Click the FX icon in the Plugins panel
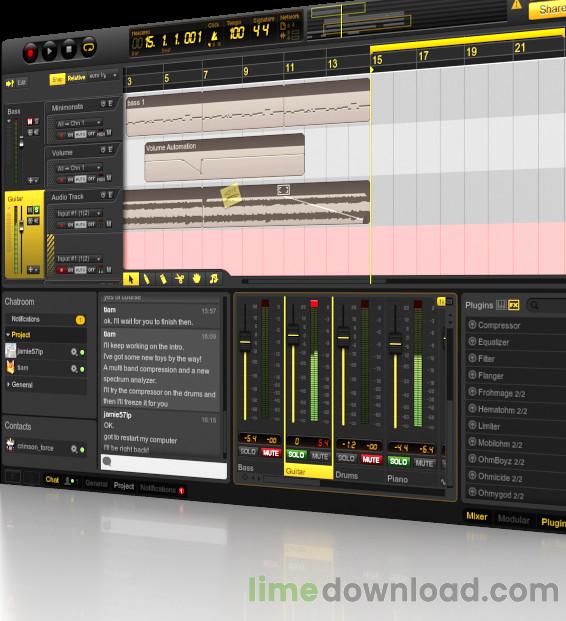Image resolution: width=566 pixels, height=621 pixels. tap(514, 305)
